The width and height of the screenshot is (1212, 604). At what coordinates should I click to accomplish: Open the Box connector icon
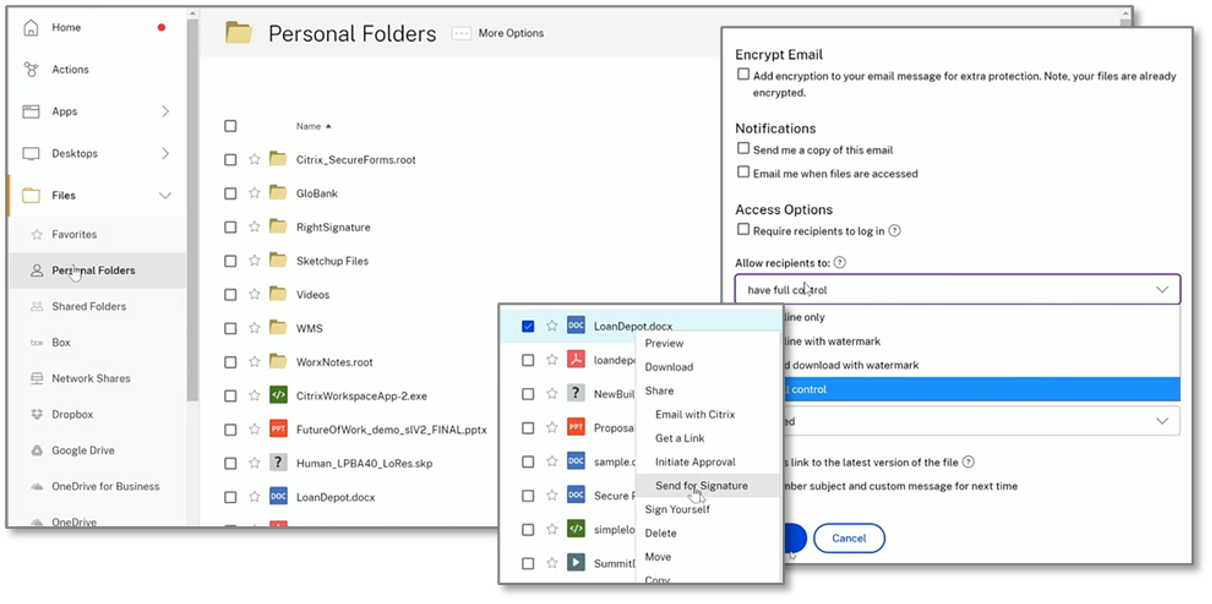click(37, 342)
